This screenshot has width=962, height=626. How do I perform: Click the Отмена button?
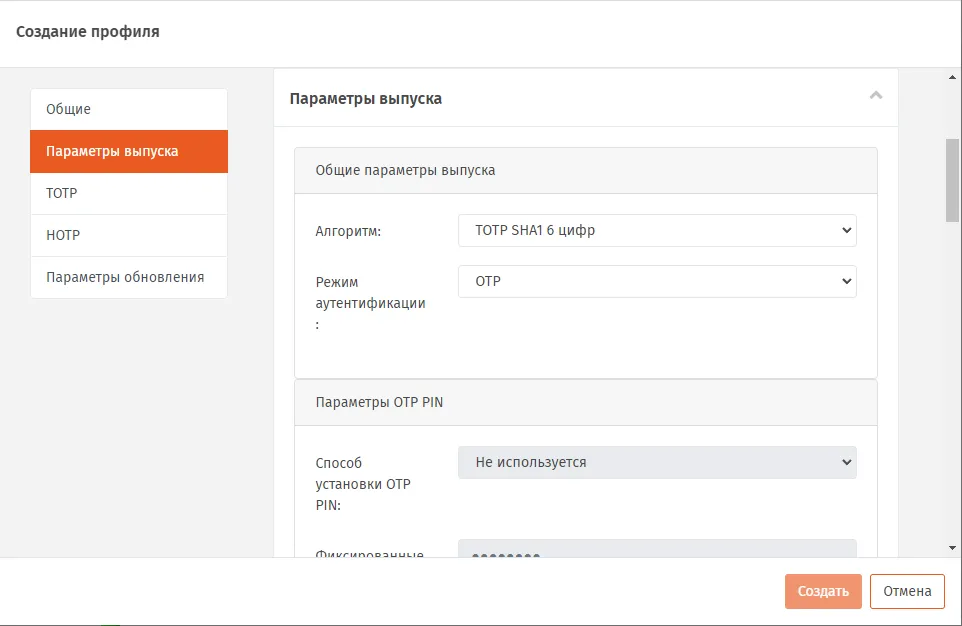pyautogui.click(x=907, y=592)
